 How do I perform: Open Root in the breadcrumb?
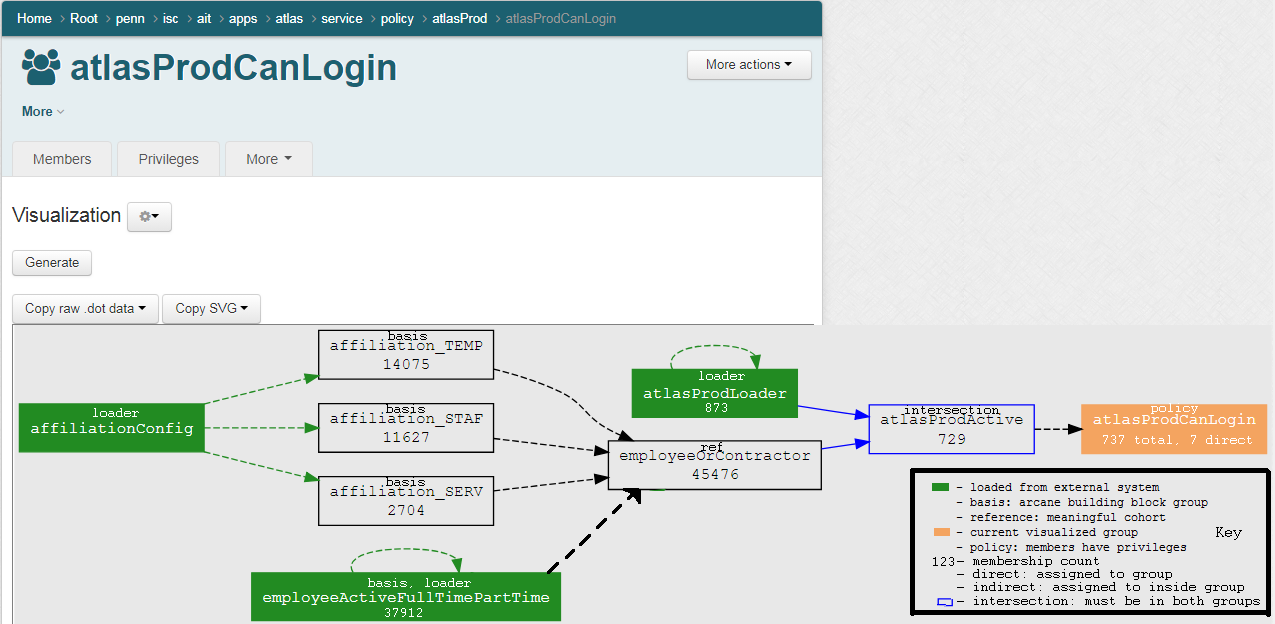pyautogui.click(x=84, y=18)
